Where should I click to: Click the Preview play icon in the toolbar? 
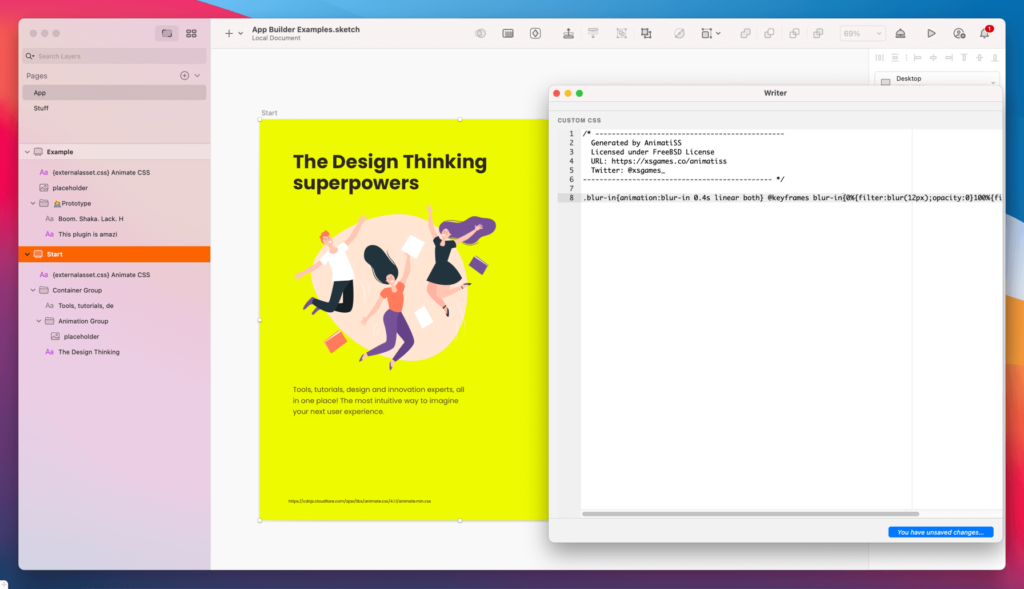point(931,32)
